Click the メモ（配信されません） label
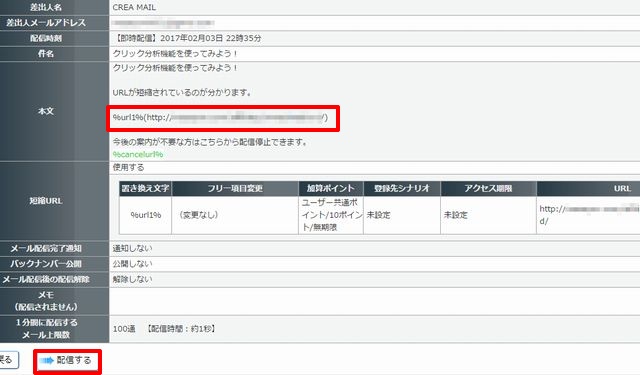This screenshot has width=640, height=375. tap(46, 301)
